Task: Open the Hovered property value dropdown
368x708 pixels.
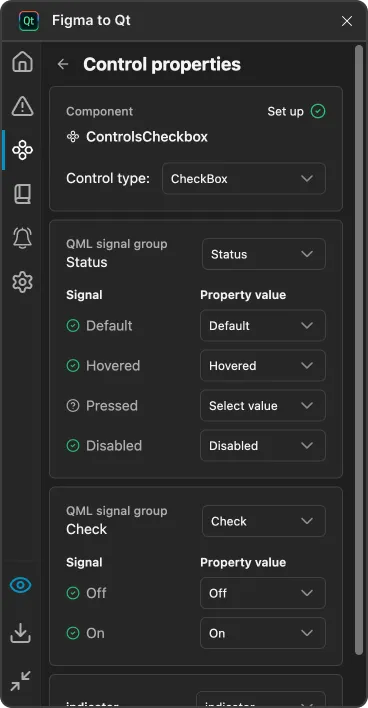Action: 263,365
